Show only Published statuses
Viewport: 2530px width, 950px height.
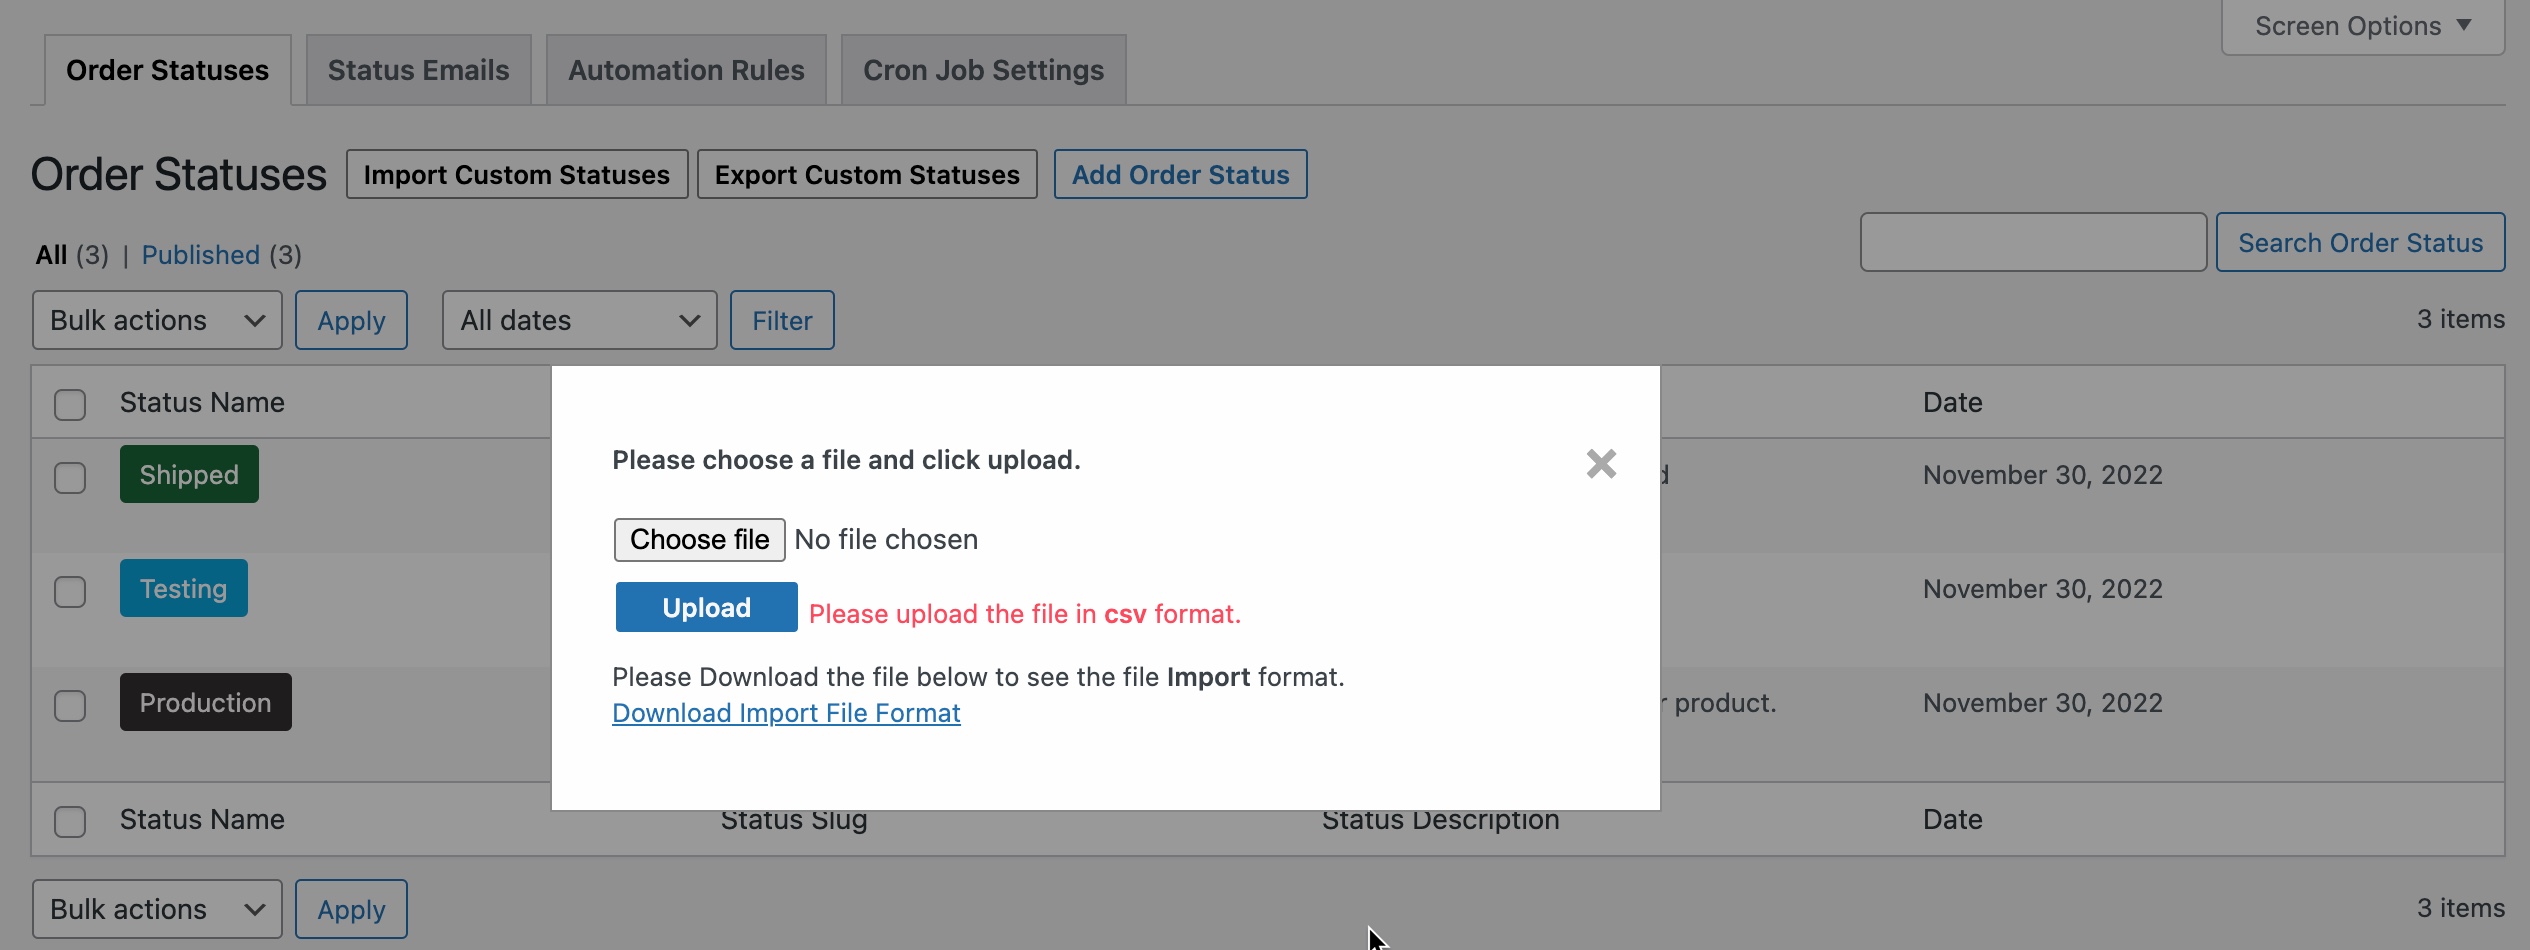click(201, 255)
